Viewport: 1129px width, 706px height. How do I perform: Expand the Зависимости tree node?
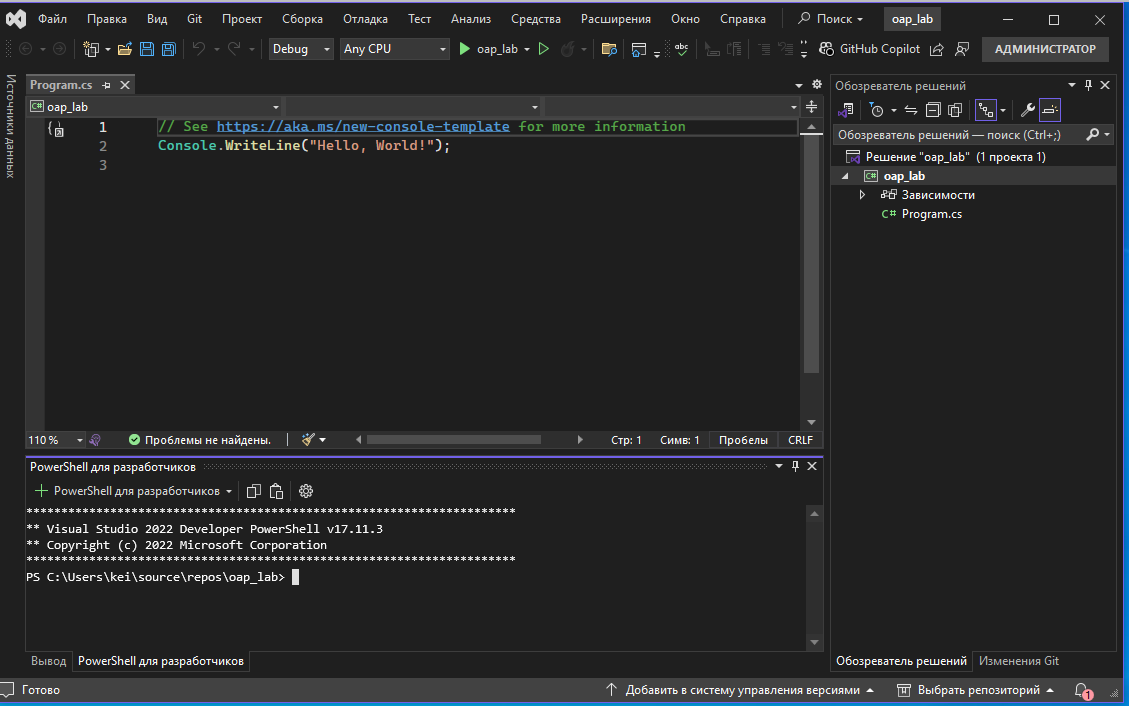coord(863,195)
